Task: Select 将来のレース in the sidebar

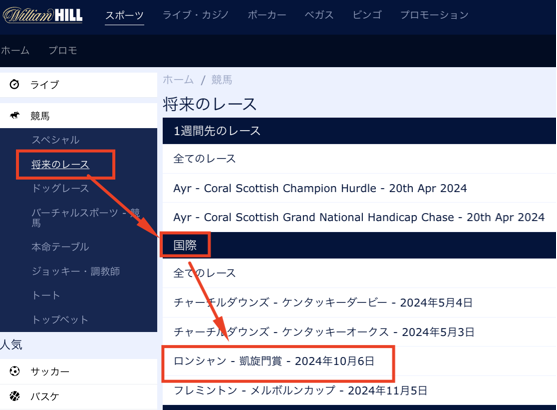Action: (60, 164)
